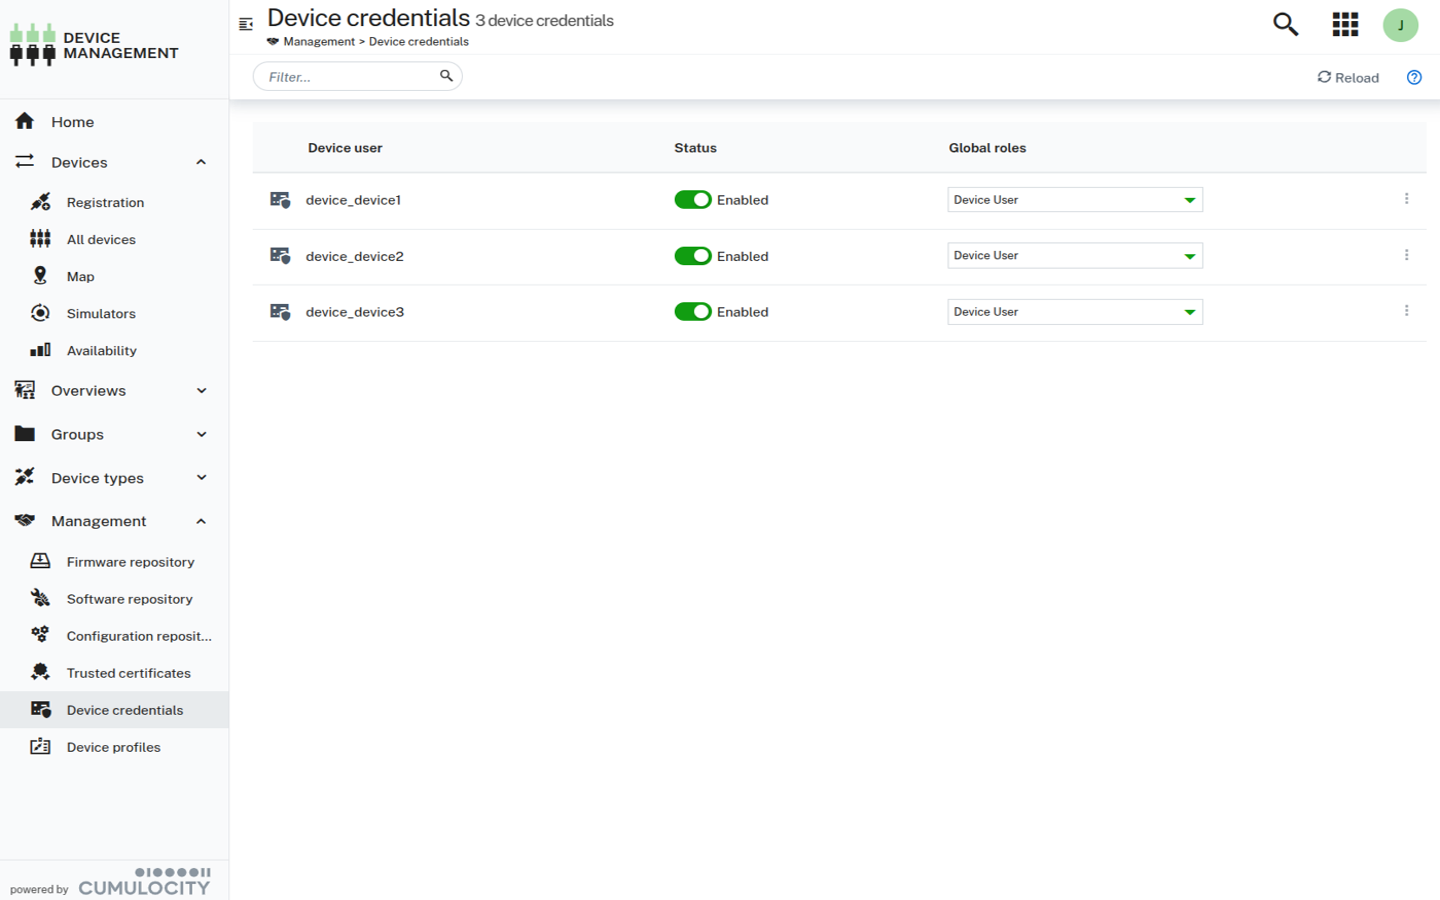Click the help question mark icon
Screen dimensions: 1440x900
click(1413, 76)
